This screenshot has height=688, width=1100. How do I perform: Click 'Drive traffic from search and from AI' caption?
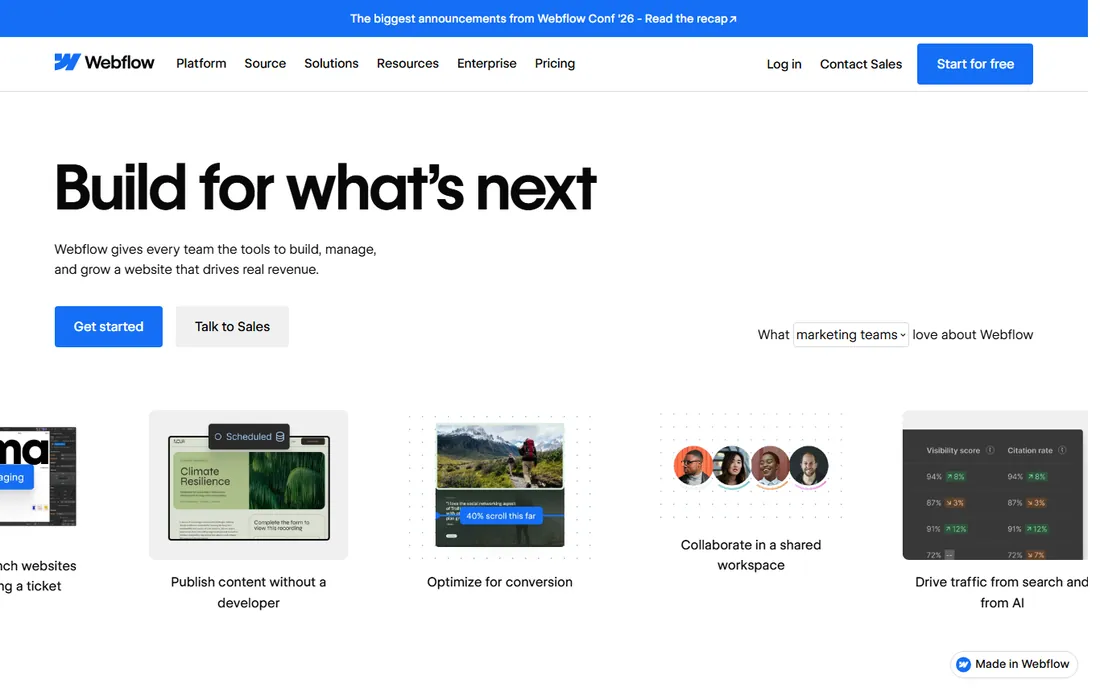pyautogui.click(x=1002, y=592)
